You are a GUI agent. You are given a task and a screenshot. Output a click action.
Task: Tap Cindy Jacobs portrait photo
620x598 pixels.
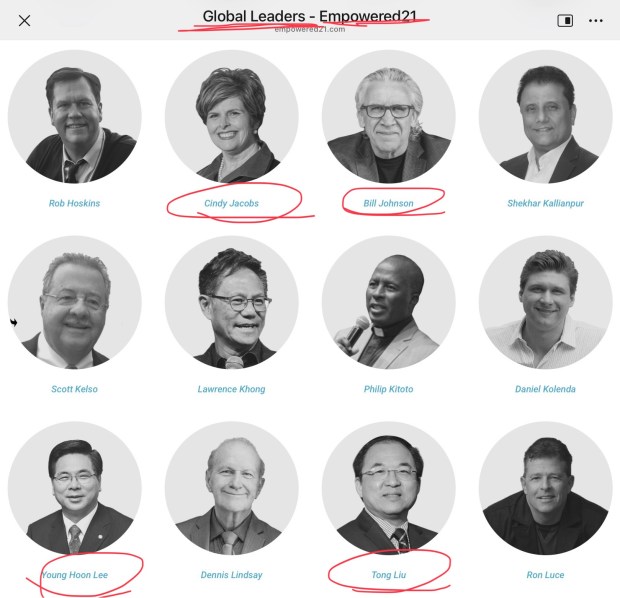pos(232,117)
